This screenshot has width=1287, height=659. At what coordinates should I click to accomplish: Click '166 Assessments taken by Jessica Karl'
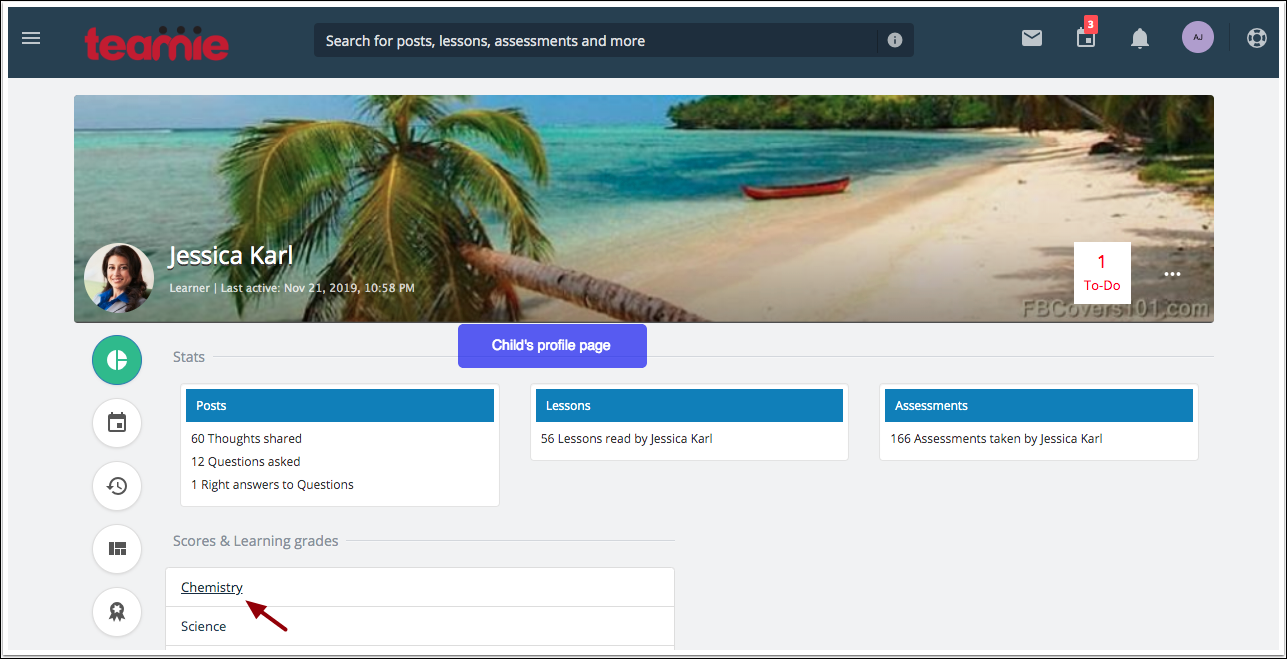(x=996, y=439)
